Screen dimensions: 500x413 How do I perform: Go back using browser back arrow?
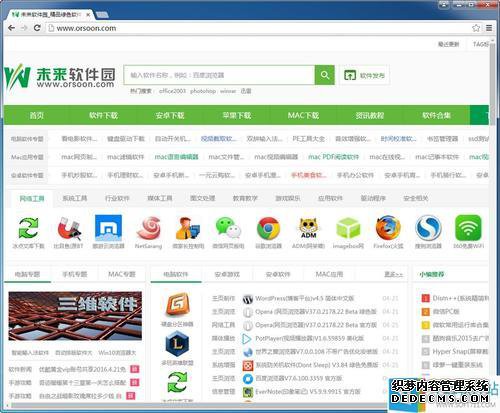click(11, 28)
